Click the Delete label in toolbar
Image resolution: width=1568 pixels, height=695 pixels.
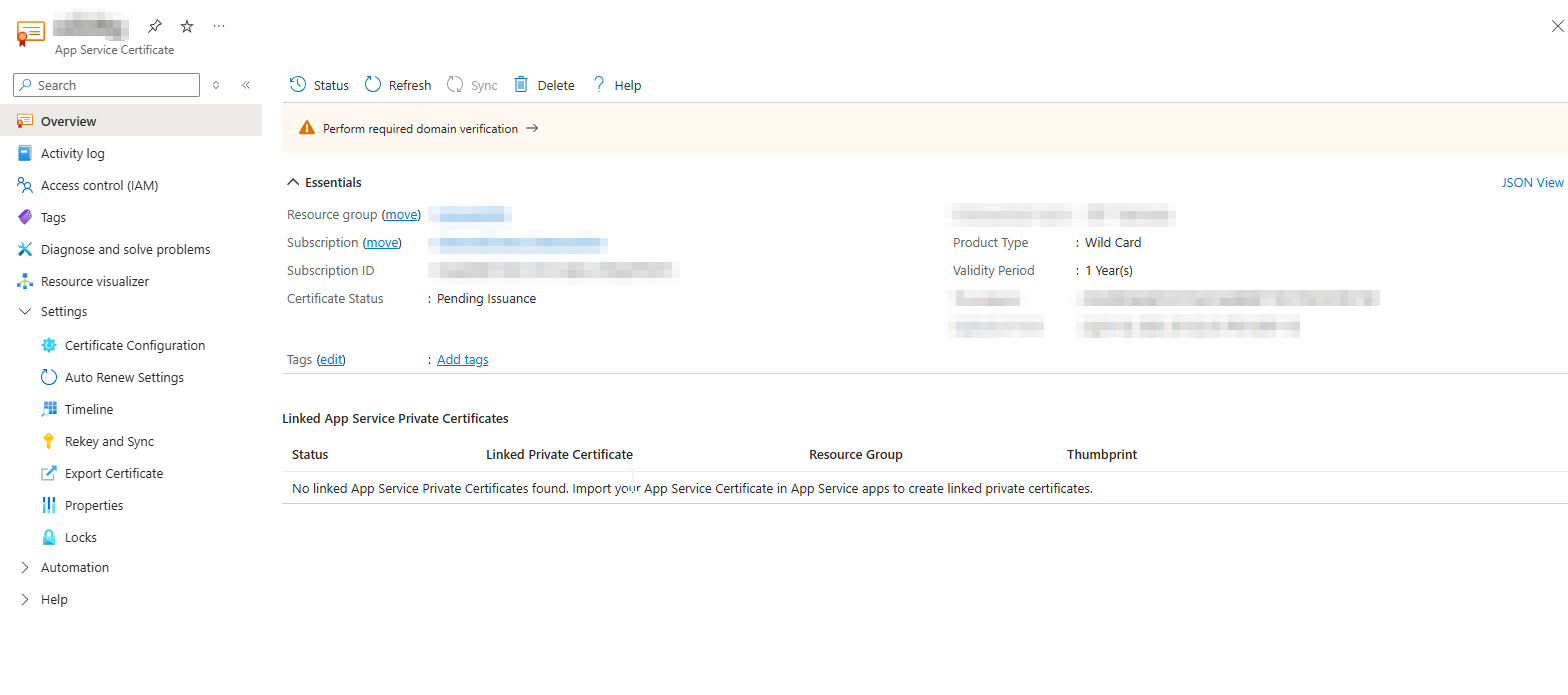tap(556, 85)
